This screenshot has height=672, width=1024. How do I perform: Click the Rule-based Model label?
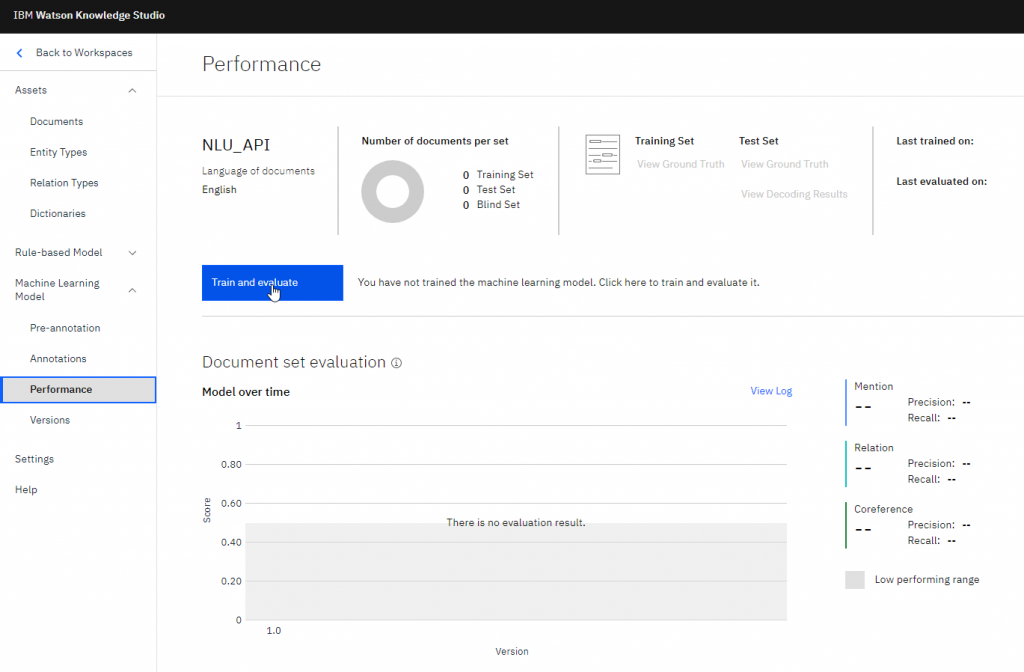tap(59, 253)
